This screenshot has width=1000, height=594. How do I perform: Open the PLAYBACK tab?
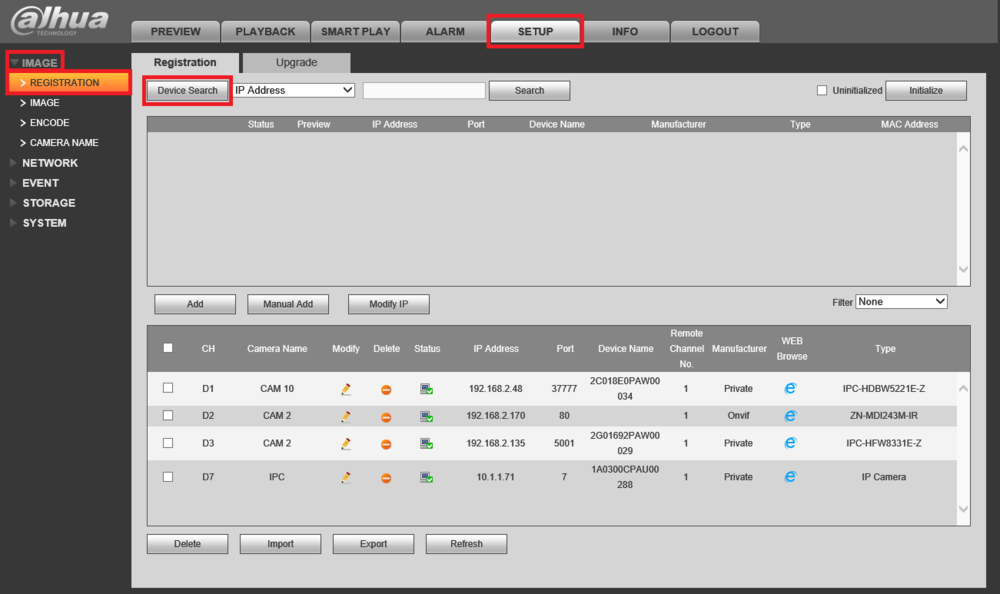(265, 31)
